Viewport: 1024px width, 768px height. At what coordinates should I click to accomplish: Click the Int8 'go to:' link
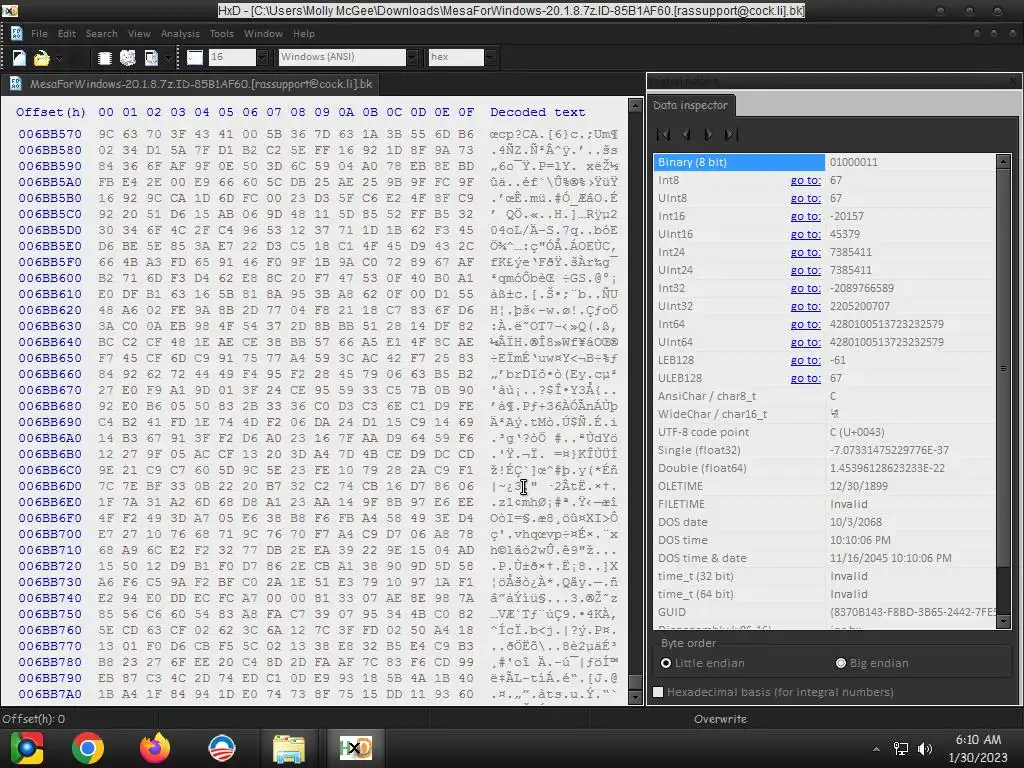[x=805, y=180]
